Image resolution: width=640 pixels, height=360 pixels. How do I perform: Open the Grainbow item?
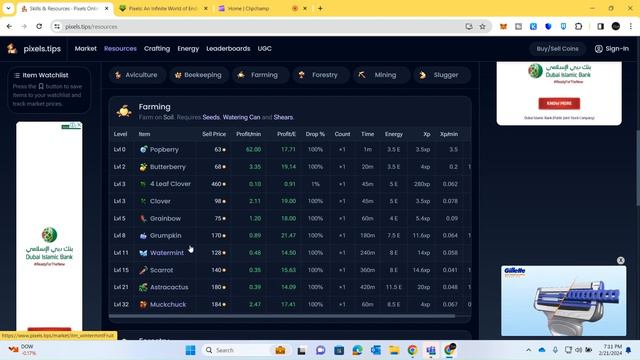(165, 218)
